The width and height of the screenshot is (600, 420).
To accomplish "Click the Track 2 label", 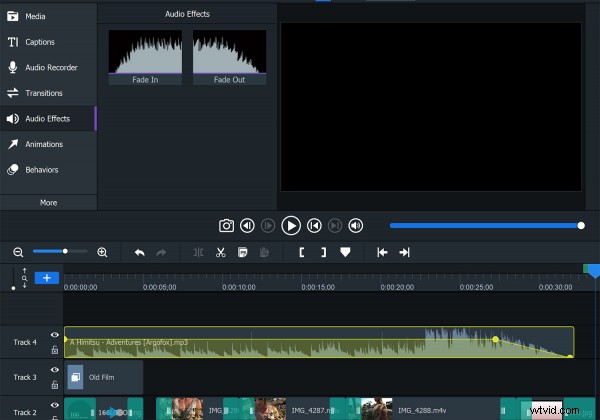I will (x=25, y=412).
